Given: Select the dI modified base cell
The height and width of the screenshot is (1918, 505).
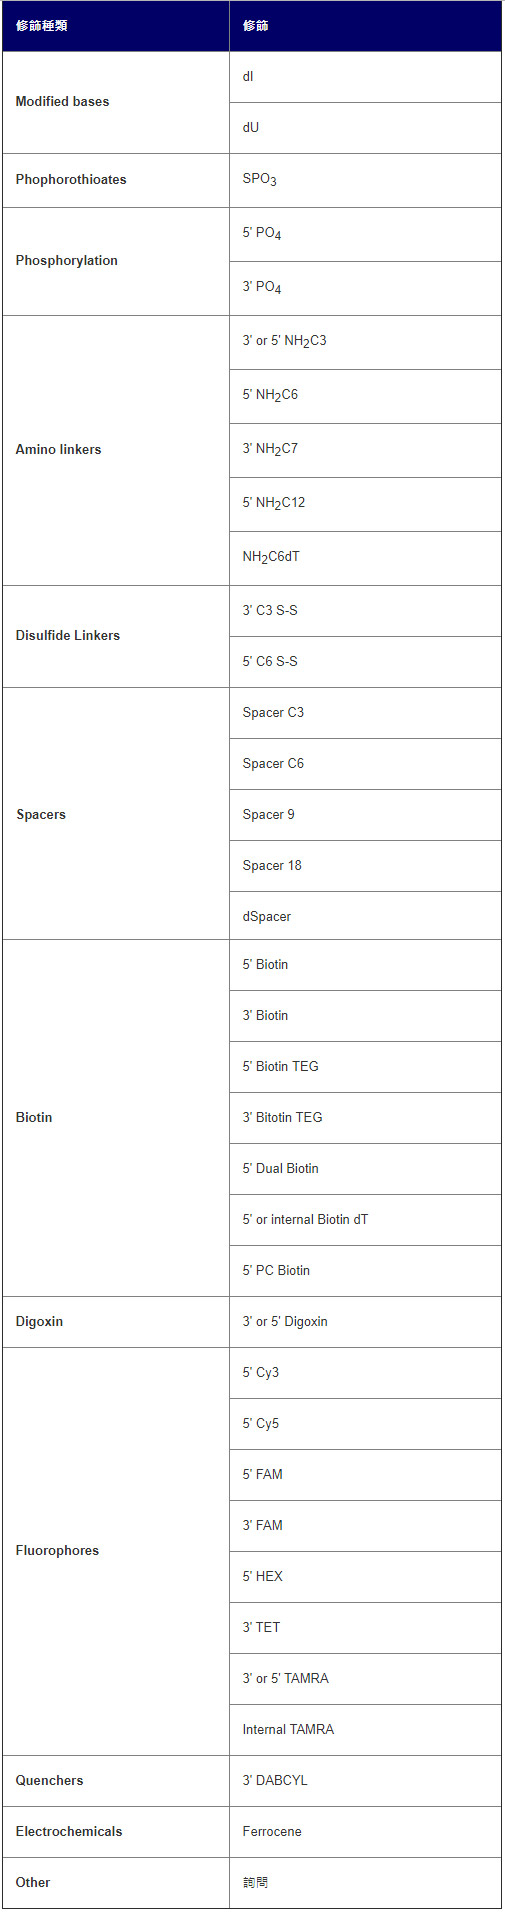Looking at the screenshot, I should [365, 77].
